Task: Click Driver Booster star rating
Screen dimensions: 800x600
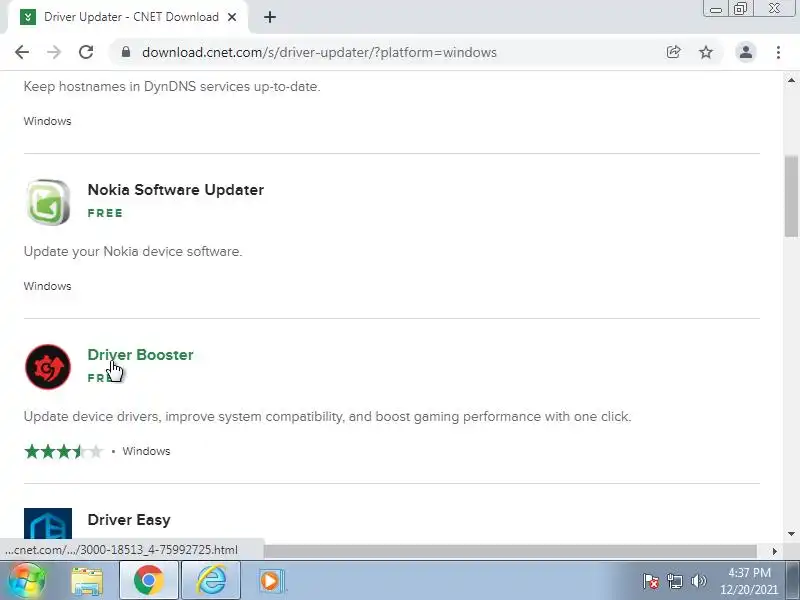Action: (63, 452)
